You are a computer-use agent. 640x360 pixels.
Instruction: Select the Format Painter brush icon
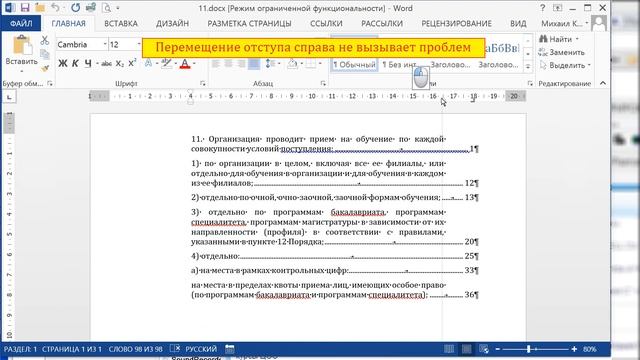[x=44, y=68]
